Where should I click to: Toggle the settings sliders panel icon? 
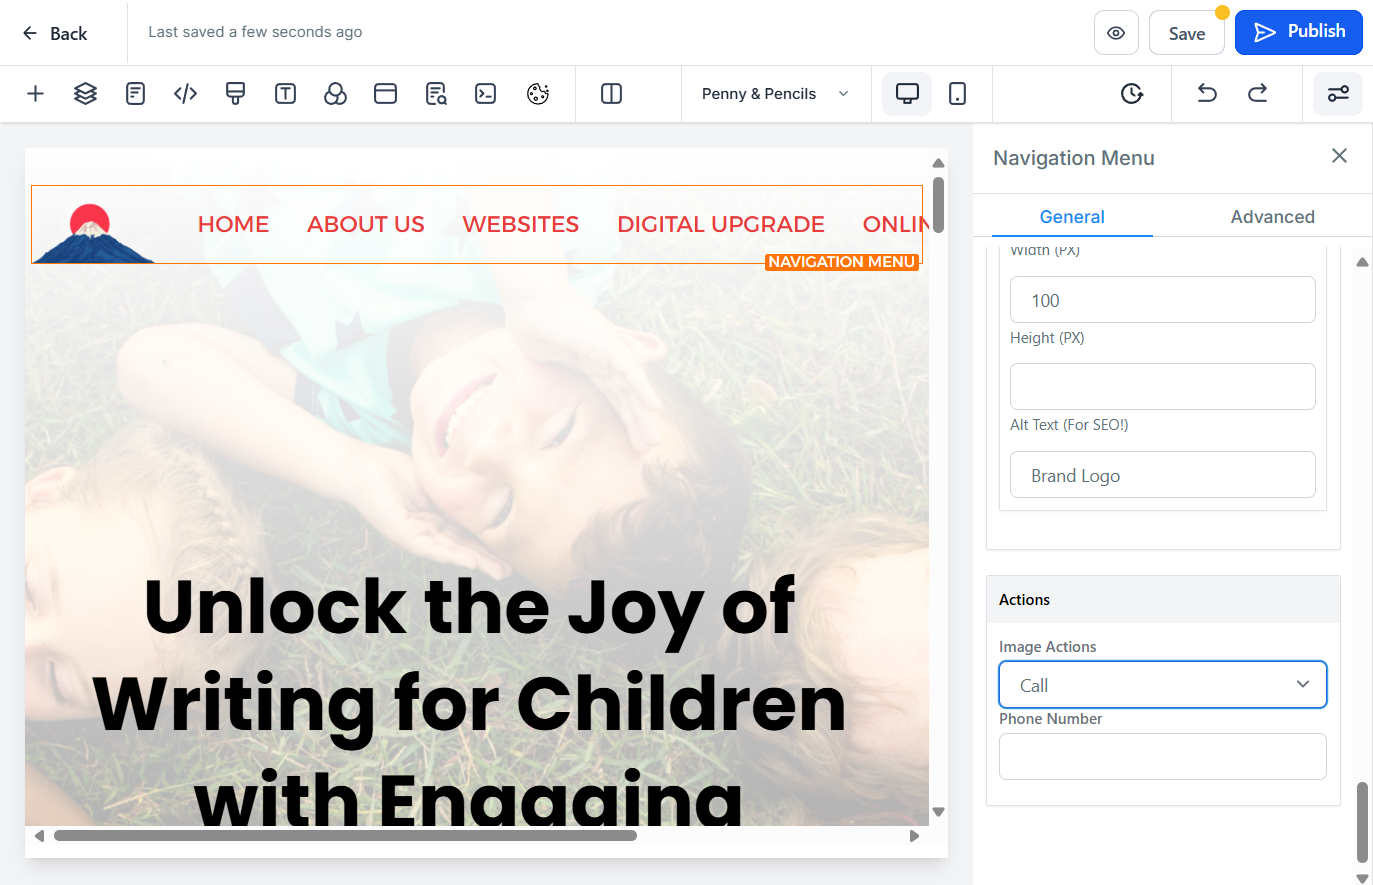1338,94
